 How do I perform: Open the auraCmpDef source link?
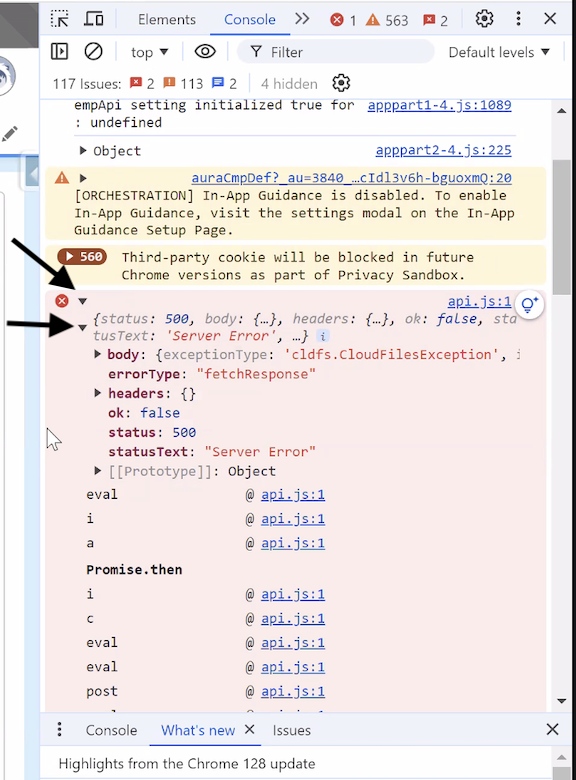click(351, 178)
